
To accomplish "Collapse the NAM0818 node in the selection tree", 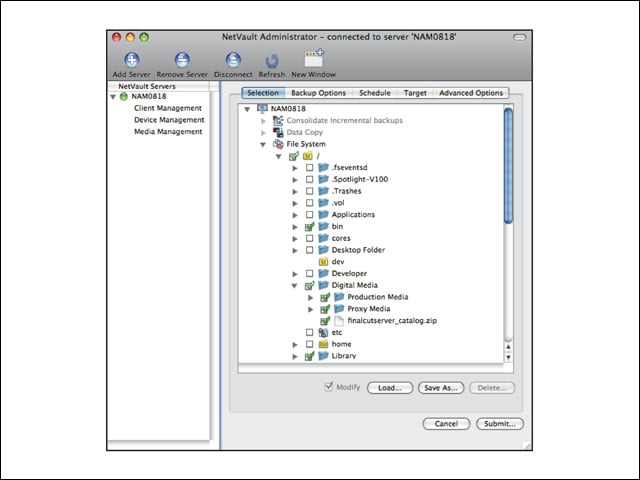I will [x=247, y=109].
